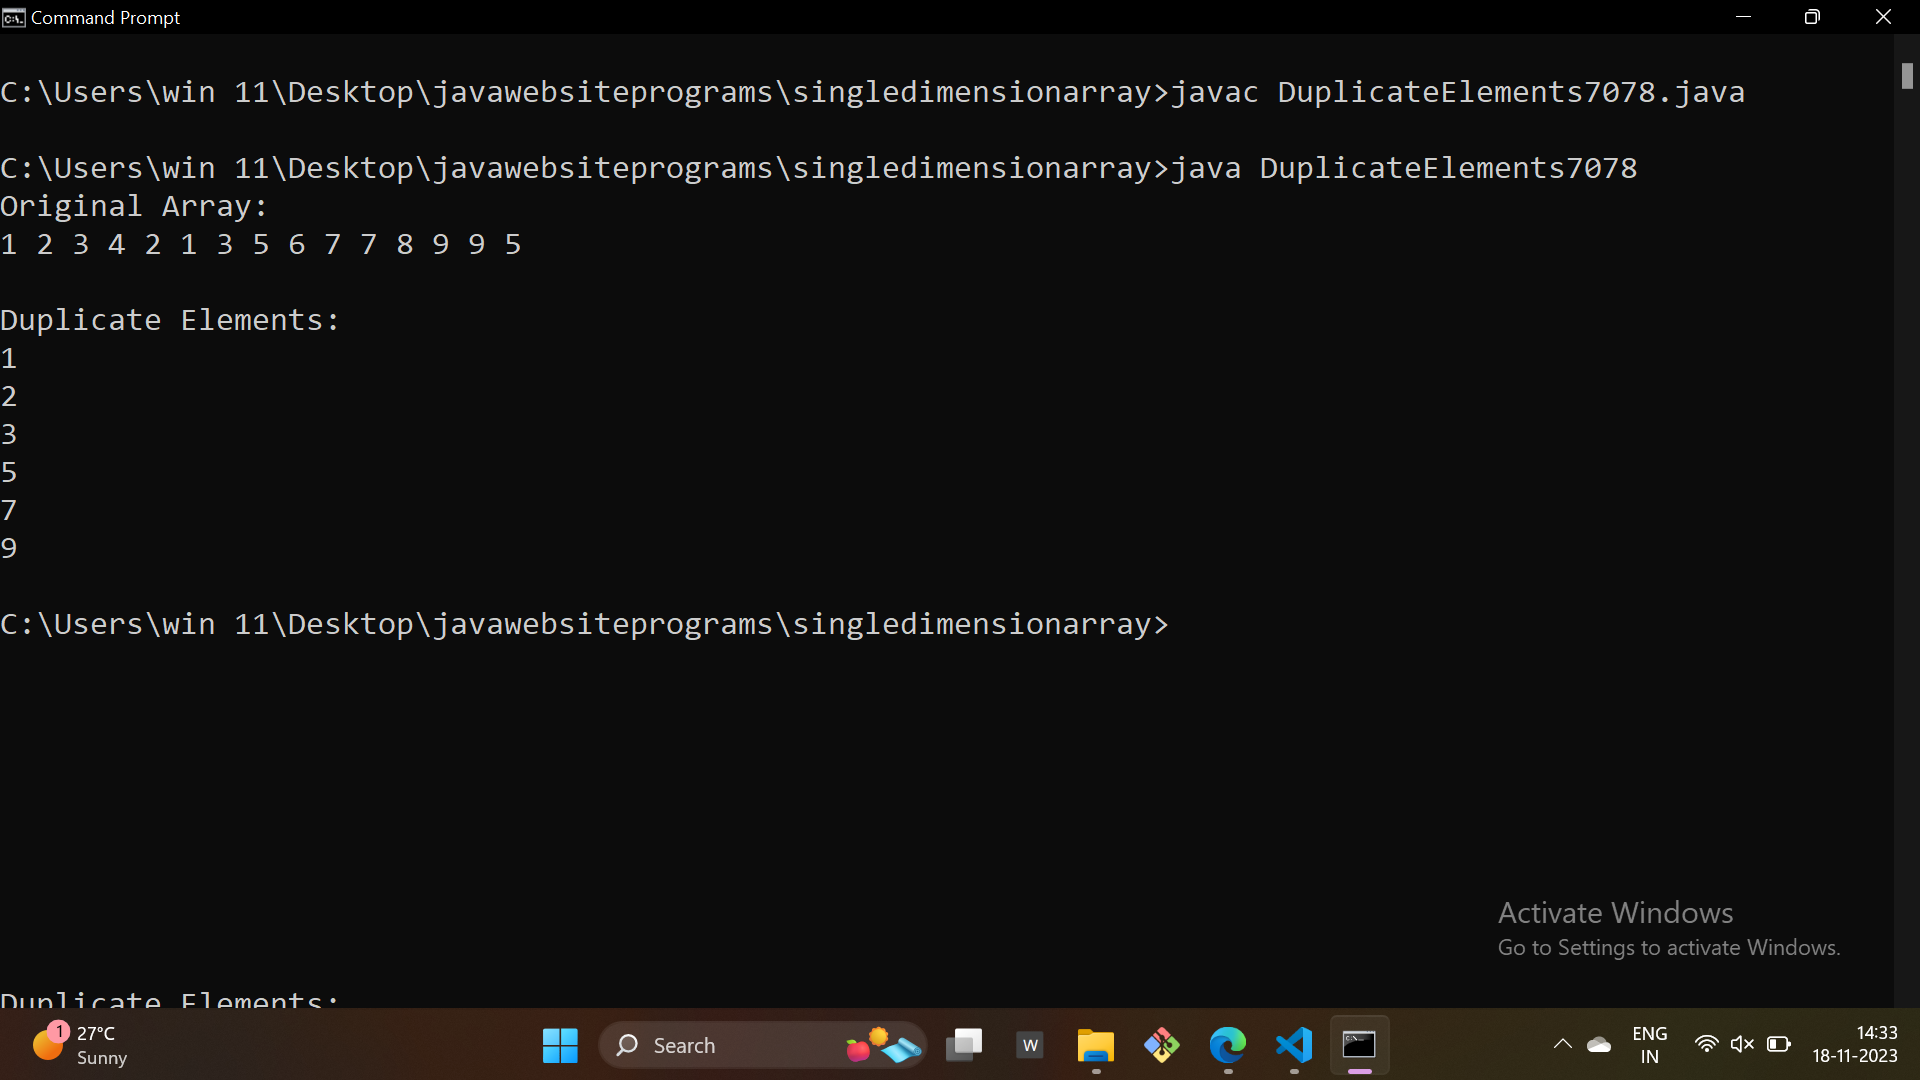Click the Command Prompt title bar icon
Image resolution: width=1920 pixels, height=1080 pixels.
13,17
